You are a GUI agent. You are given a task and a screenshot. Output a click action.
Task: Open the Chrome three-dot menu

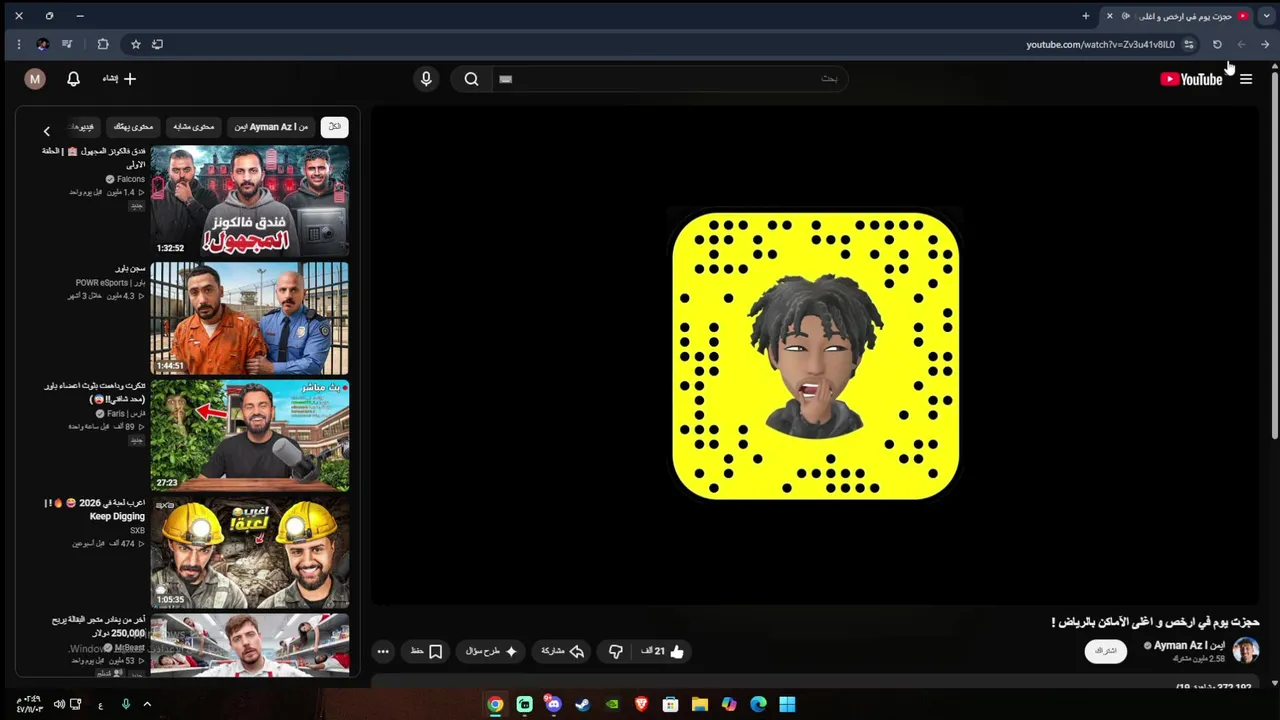point(18,44)
